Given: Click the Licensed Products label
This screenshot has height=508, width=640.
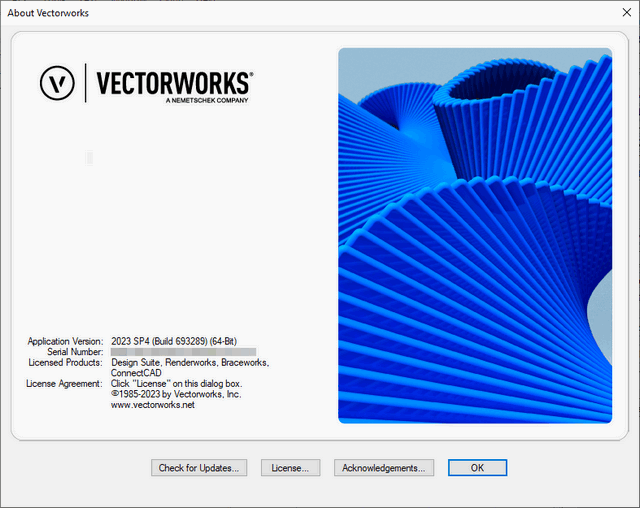Looking at the screenshot, I should [x=65, y=362].
